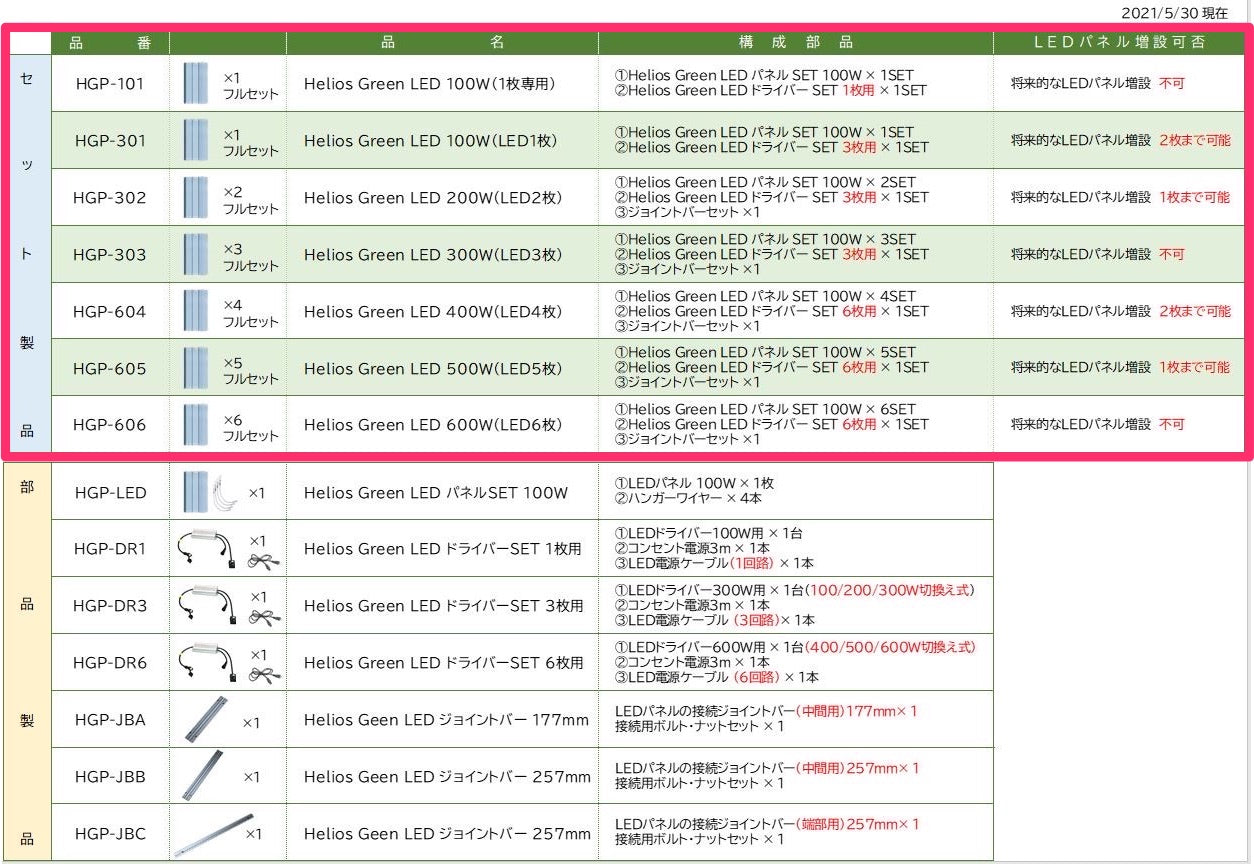Viewport: 1254px width, 864px height.
Task: Click the LEDパネル増設可否 column header
Action: (x=1119, y=43)
